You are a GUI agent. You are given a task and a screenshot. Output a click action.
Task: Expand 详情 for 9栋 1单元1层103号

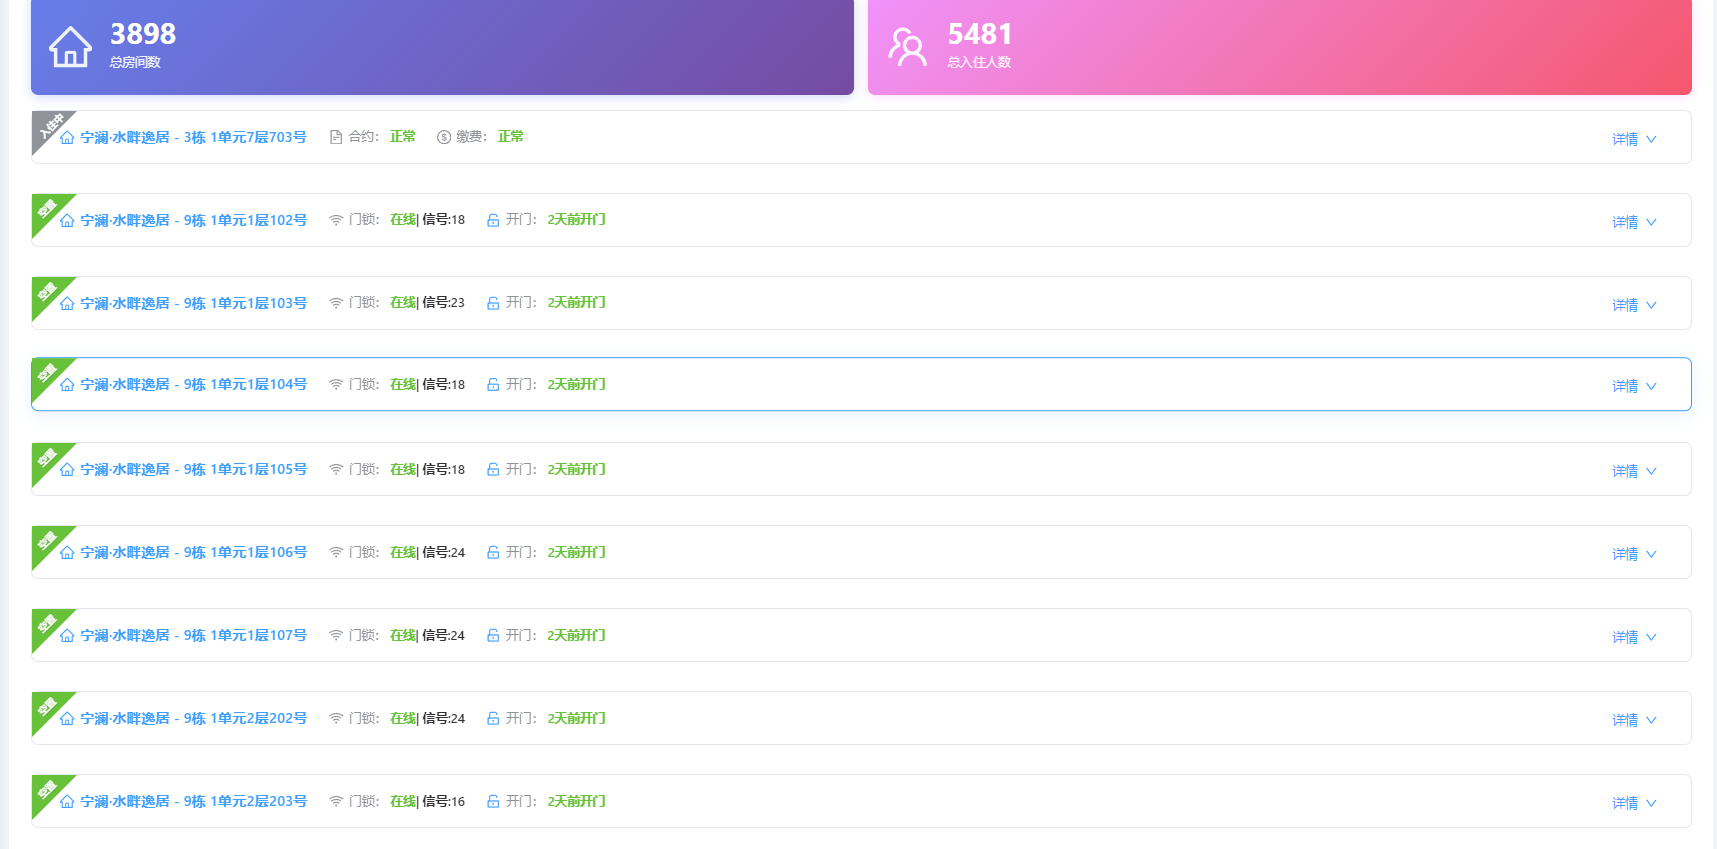point(1634,305)
